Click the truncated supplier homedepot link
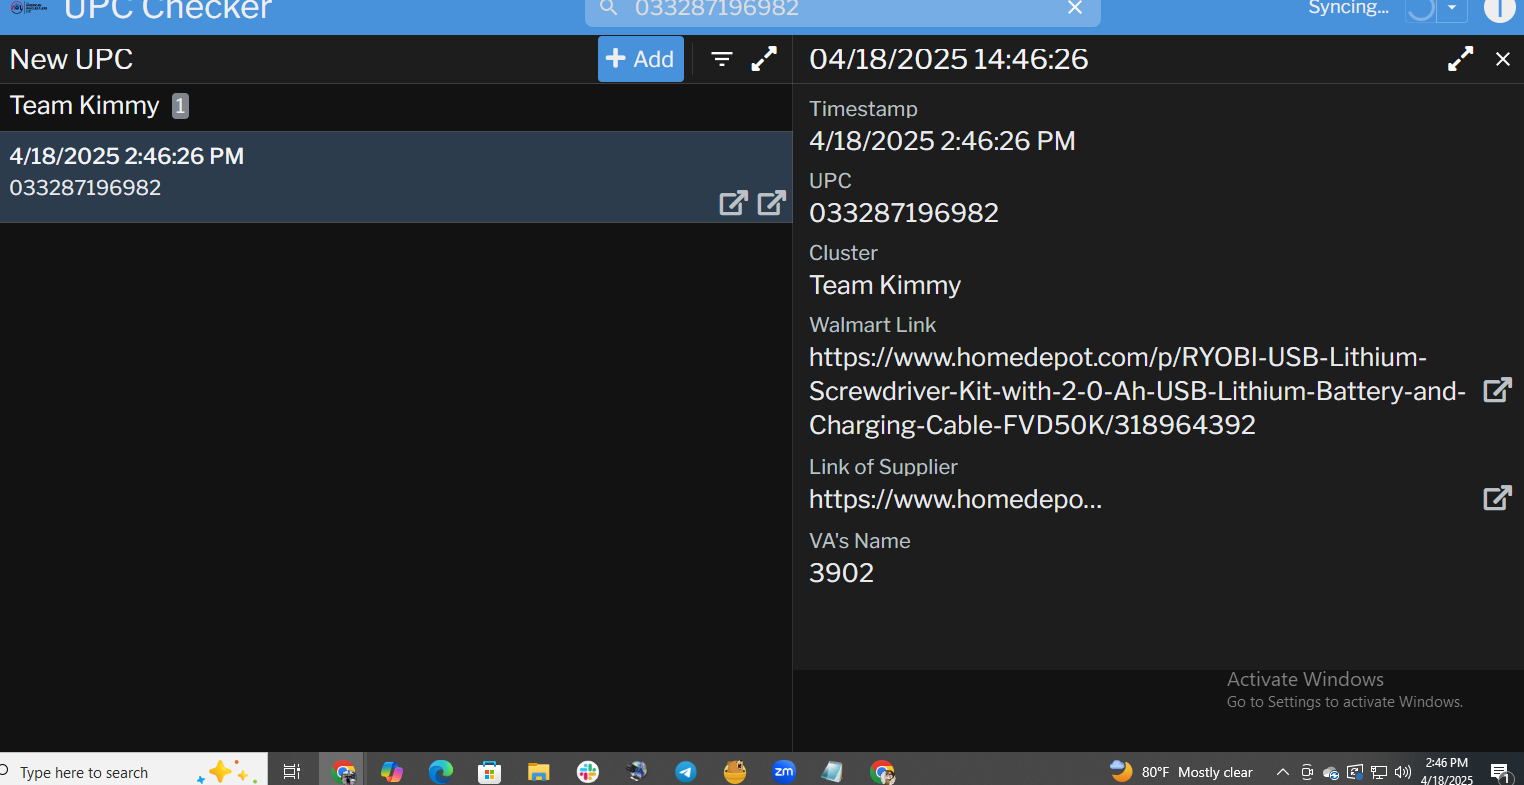 [x=955, y=499]
